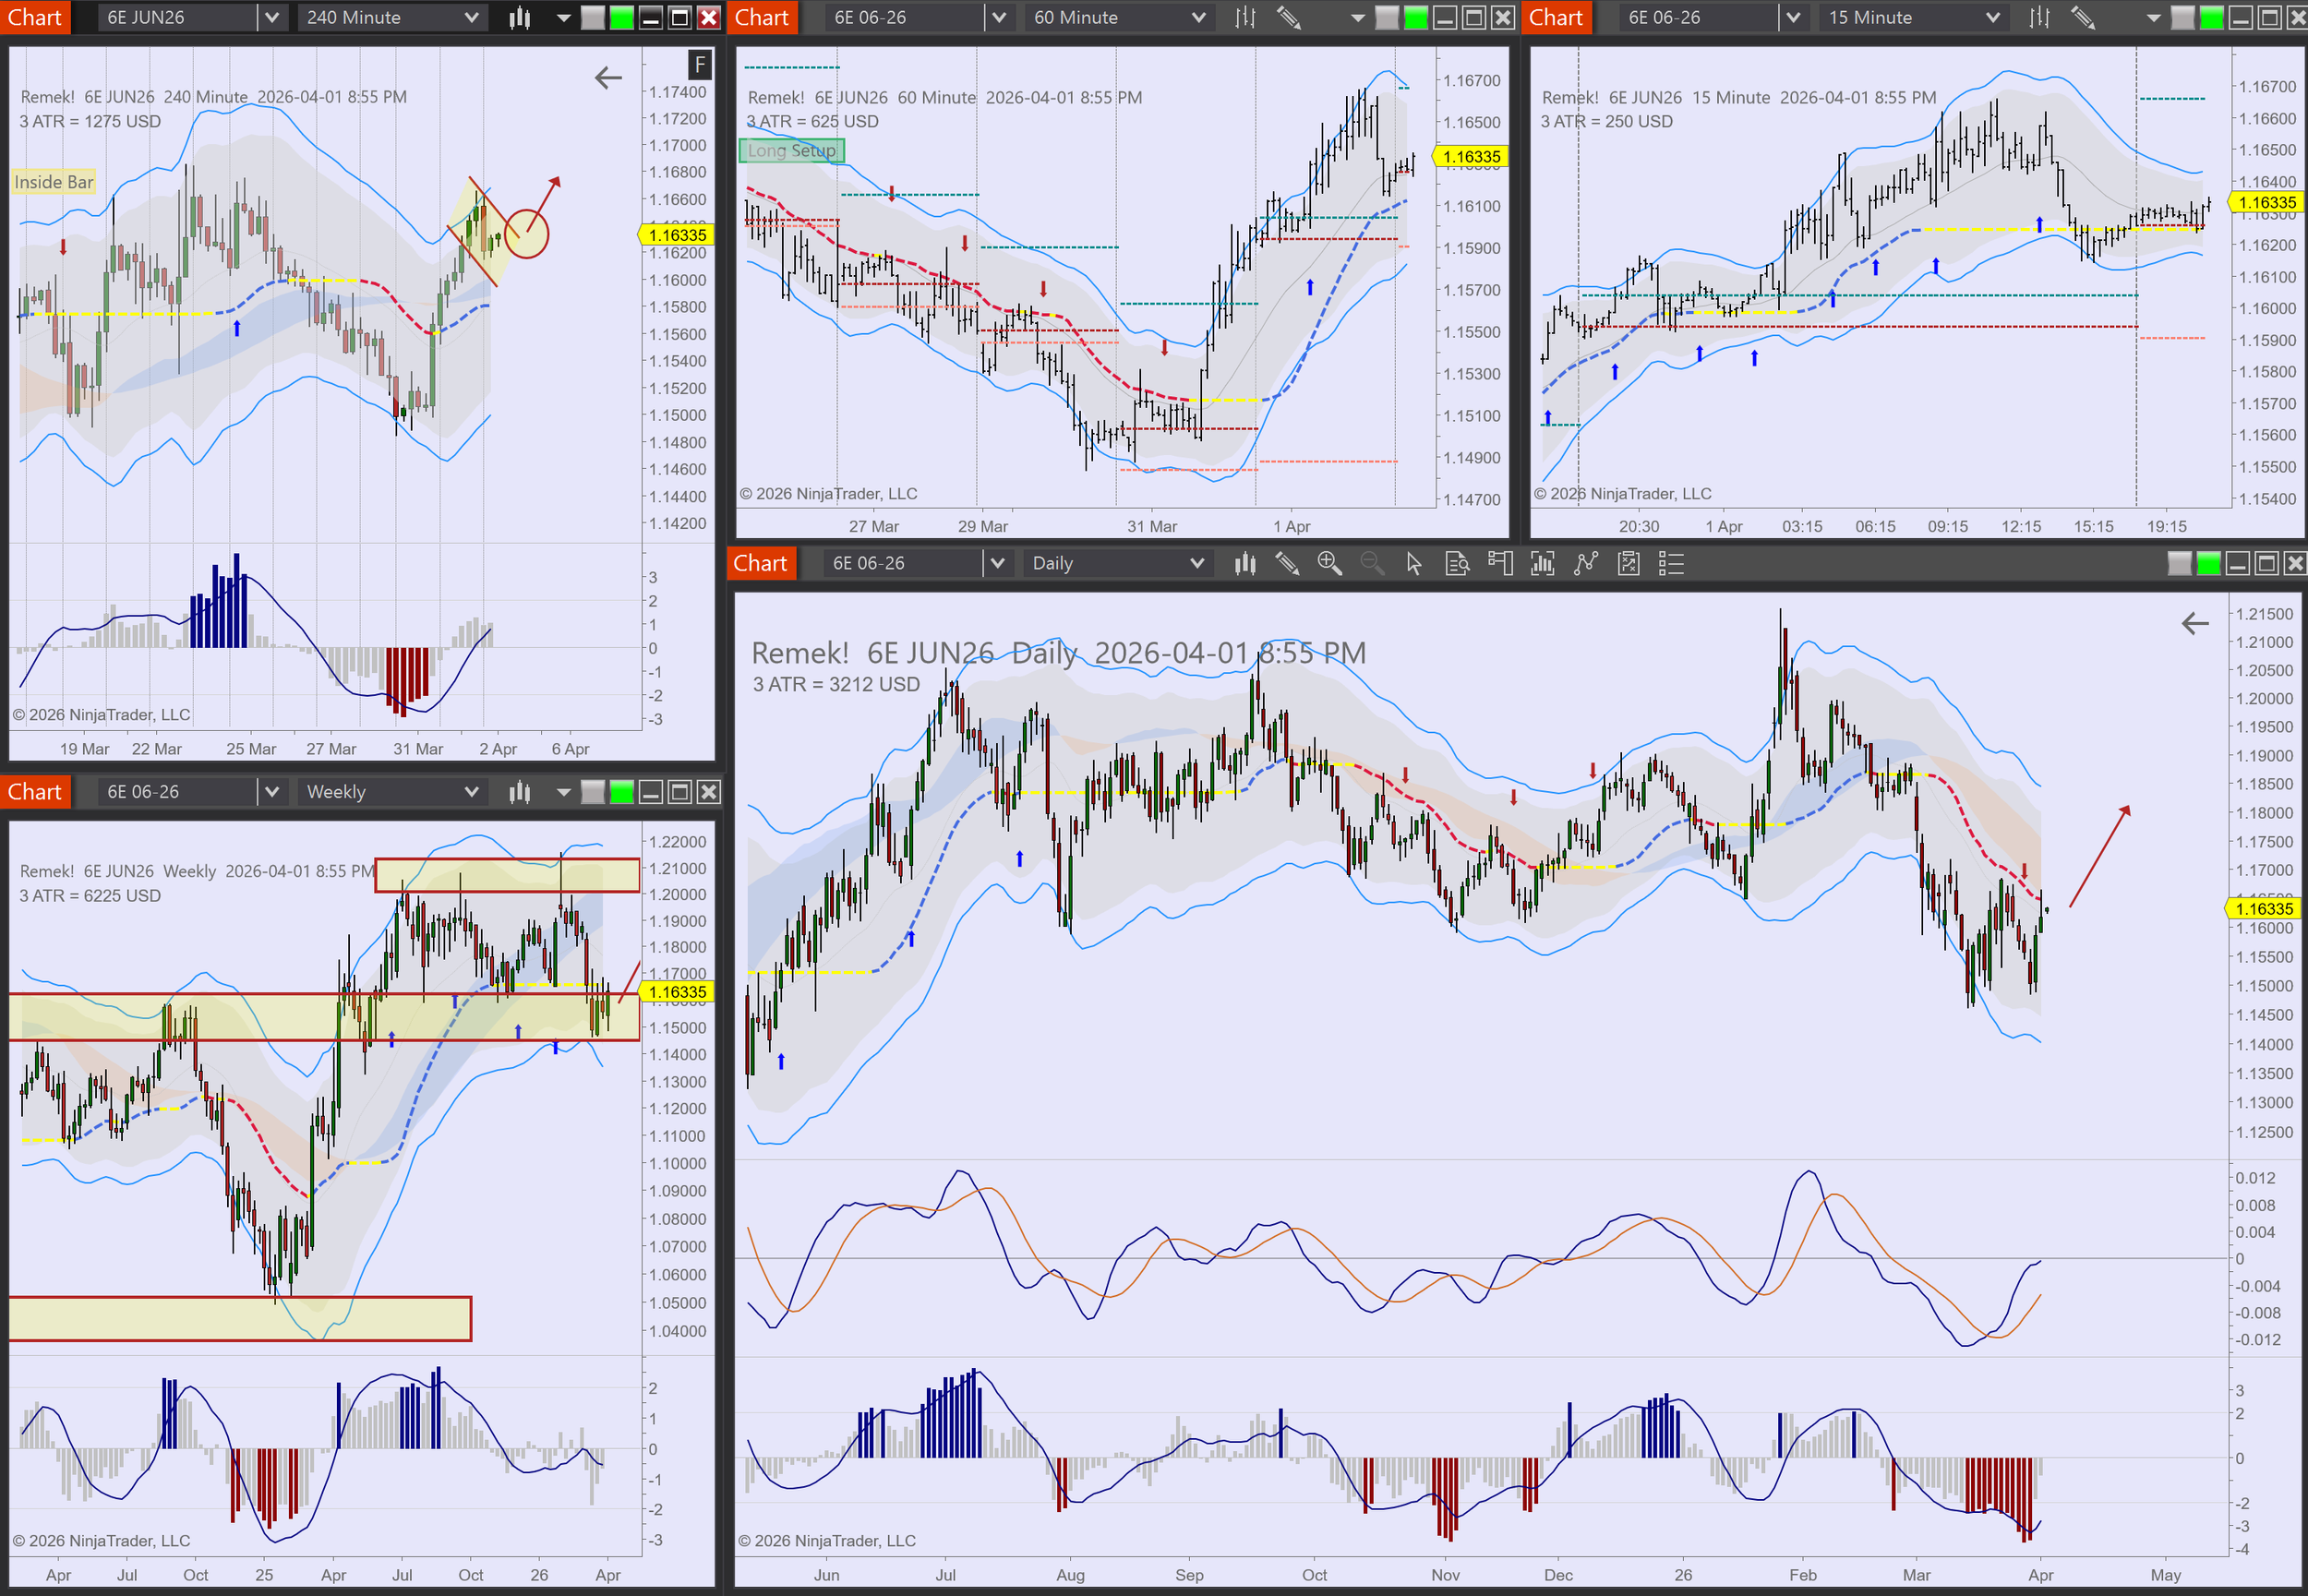Image resolution: width=2308 pixels, height=1596 pixels.
Task: Click the Zoom In icon on Daily chart toolbar
Action: click(1329, 564)
